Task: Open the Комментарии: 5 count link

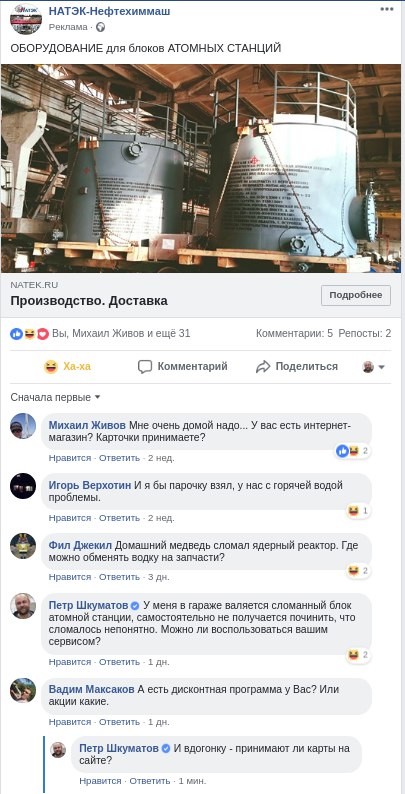Action: pos(294,333)
